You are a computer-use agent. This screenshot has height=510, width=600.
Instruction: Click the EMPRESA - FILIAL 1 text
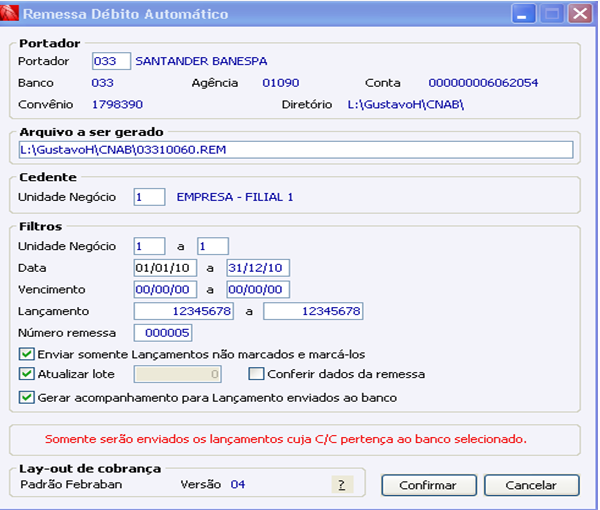pyautogui.click(x=235, y=197)
